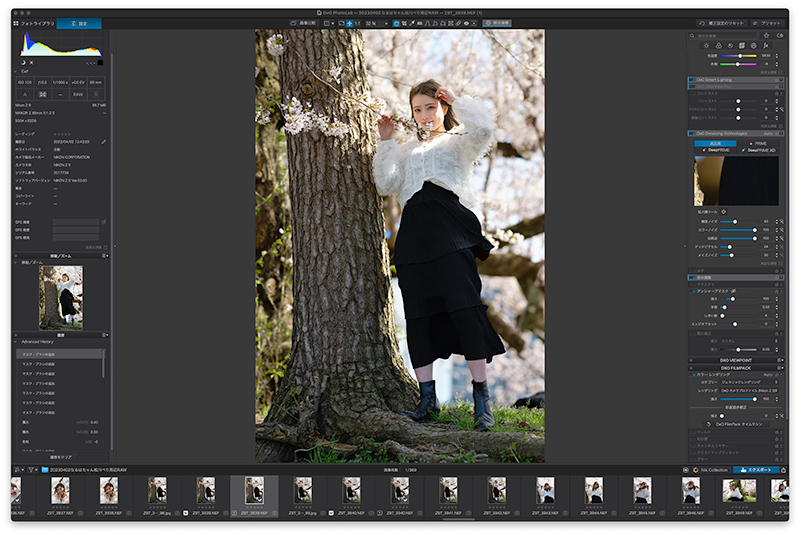Open the 32% zoom level dropdown
The height and width of the screenshot is (535, 800).
[x=377, y=23]
